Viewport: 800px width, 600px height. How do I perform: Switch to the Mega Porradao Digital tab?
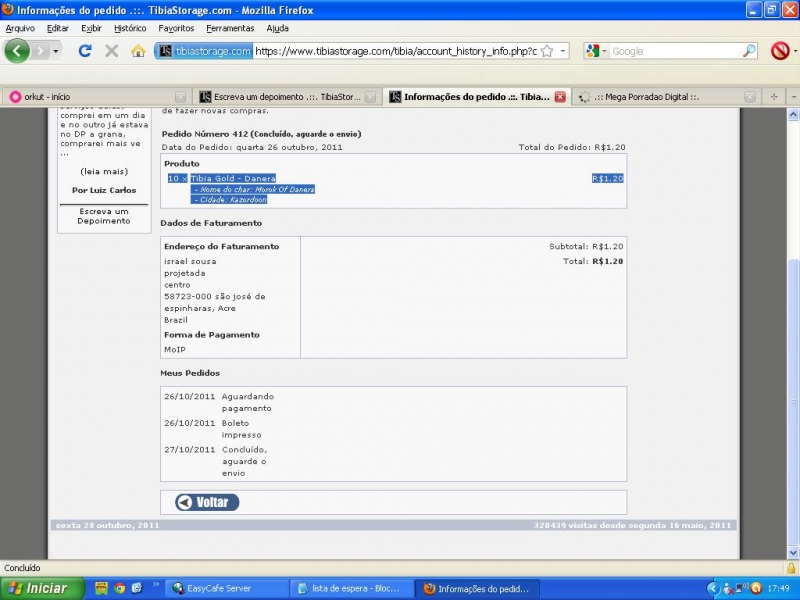666,96
